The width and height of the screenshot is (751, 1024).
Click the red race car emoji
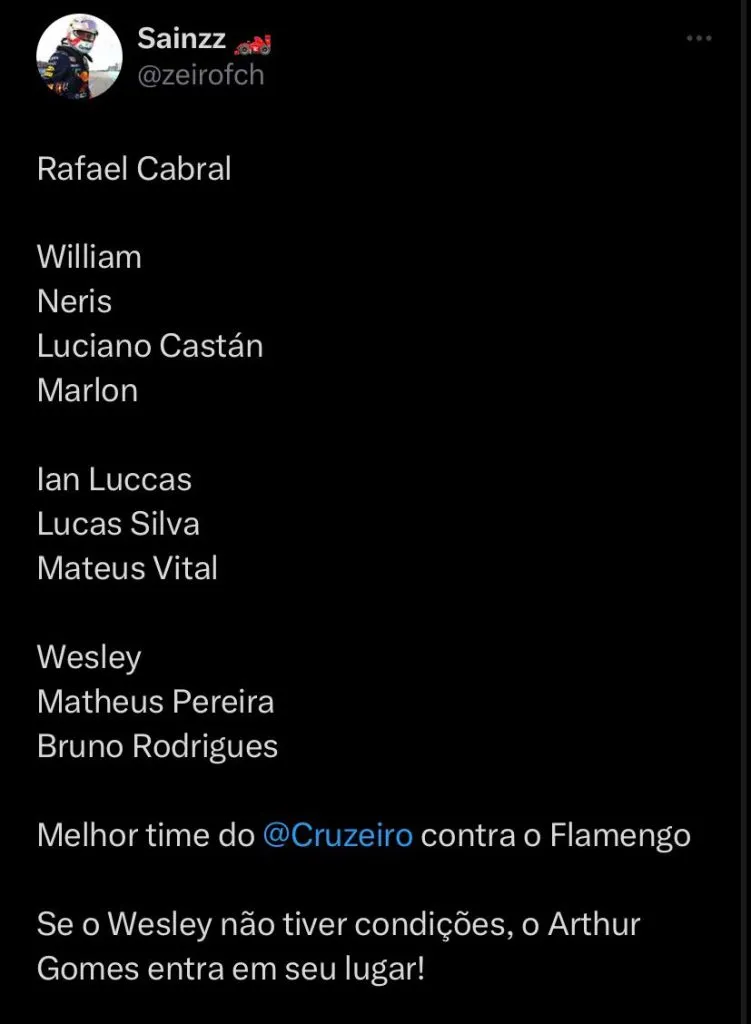(x=252, y=42)
